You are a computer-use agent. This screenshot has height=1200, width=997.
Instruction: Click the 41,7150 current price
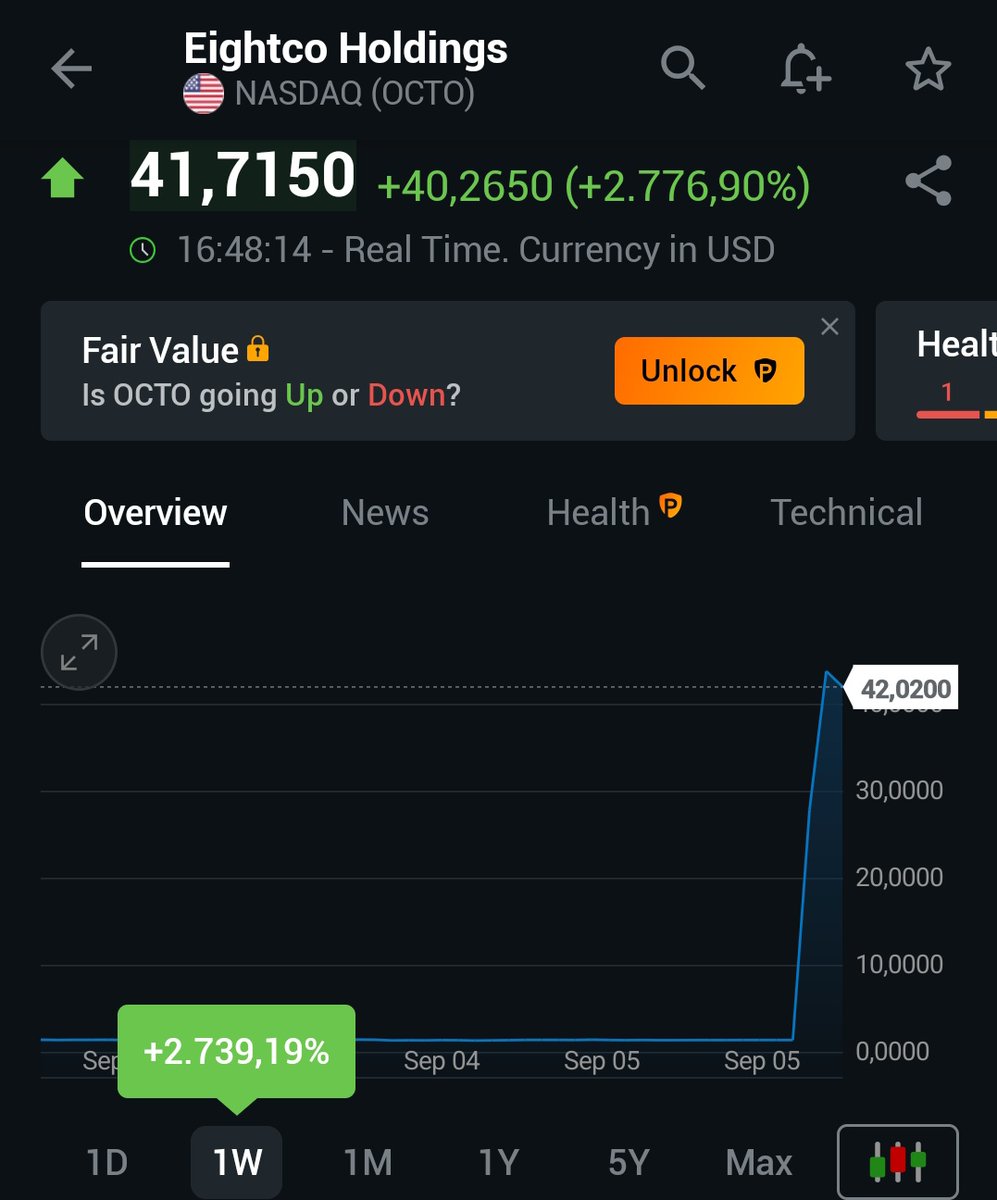(x=243, y=175)
